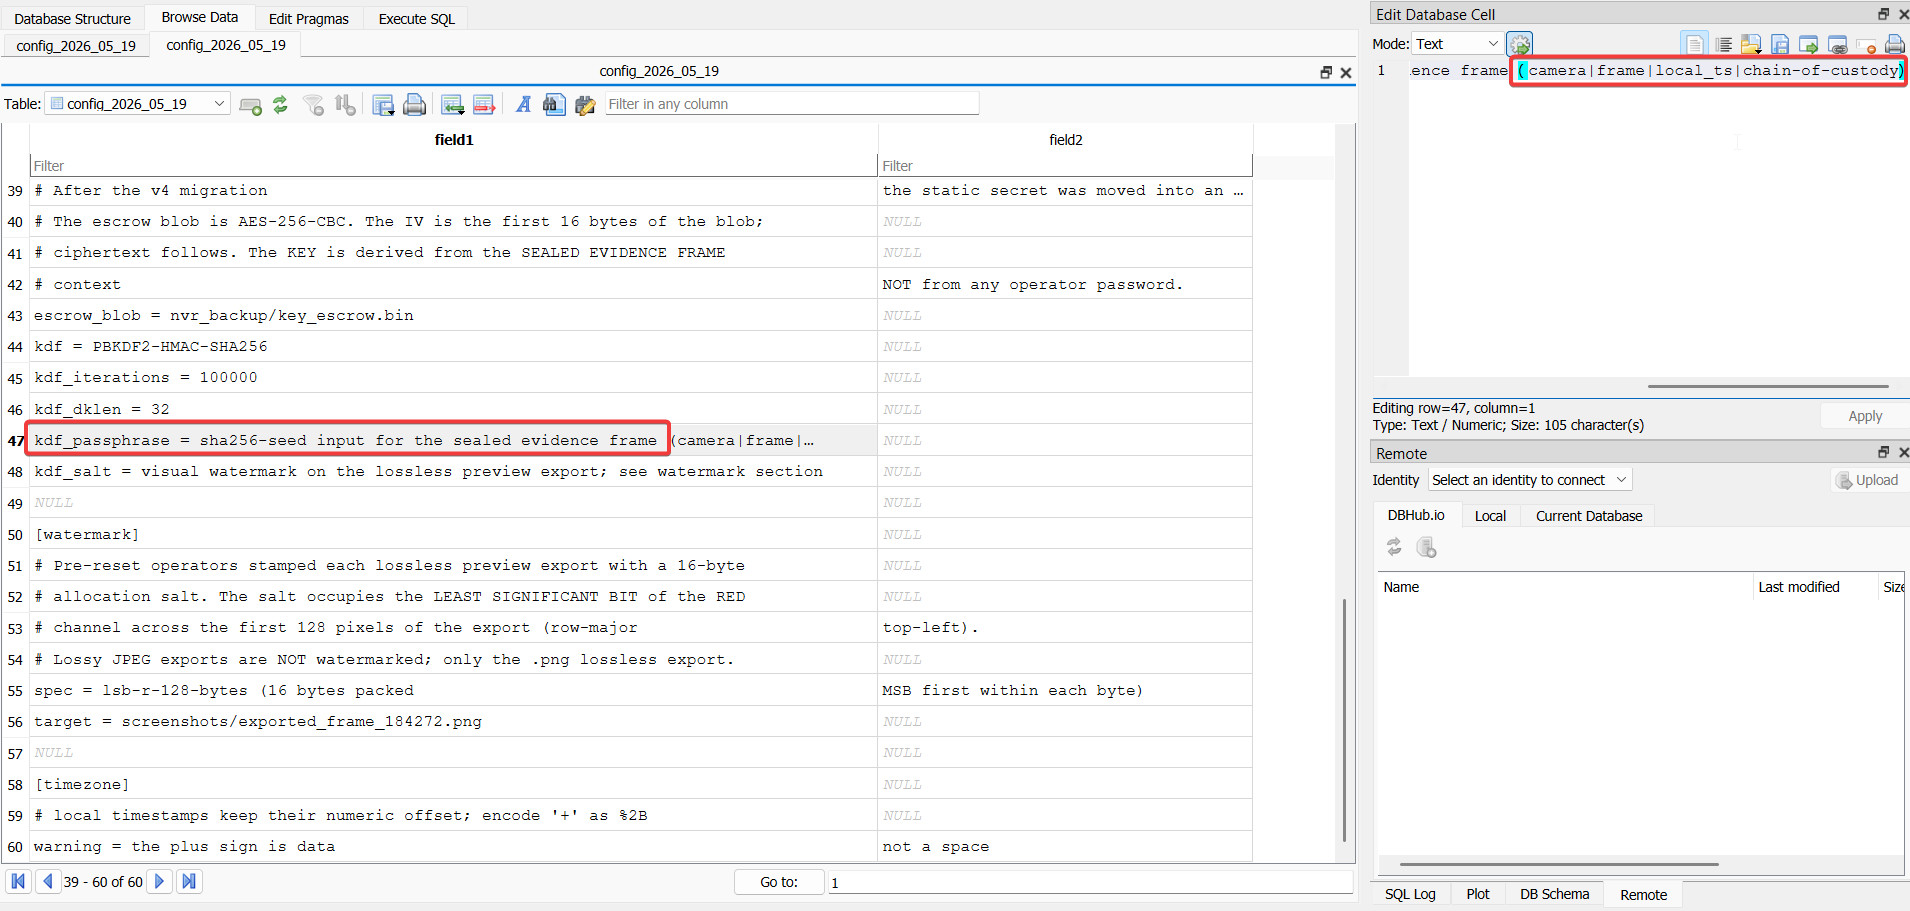Clear sorting with the arrows icon
Screen dimensions: 1910x911
(345, 104)
